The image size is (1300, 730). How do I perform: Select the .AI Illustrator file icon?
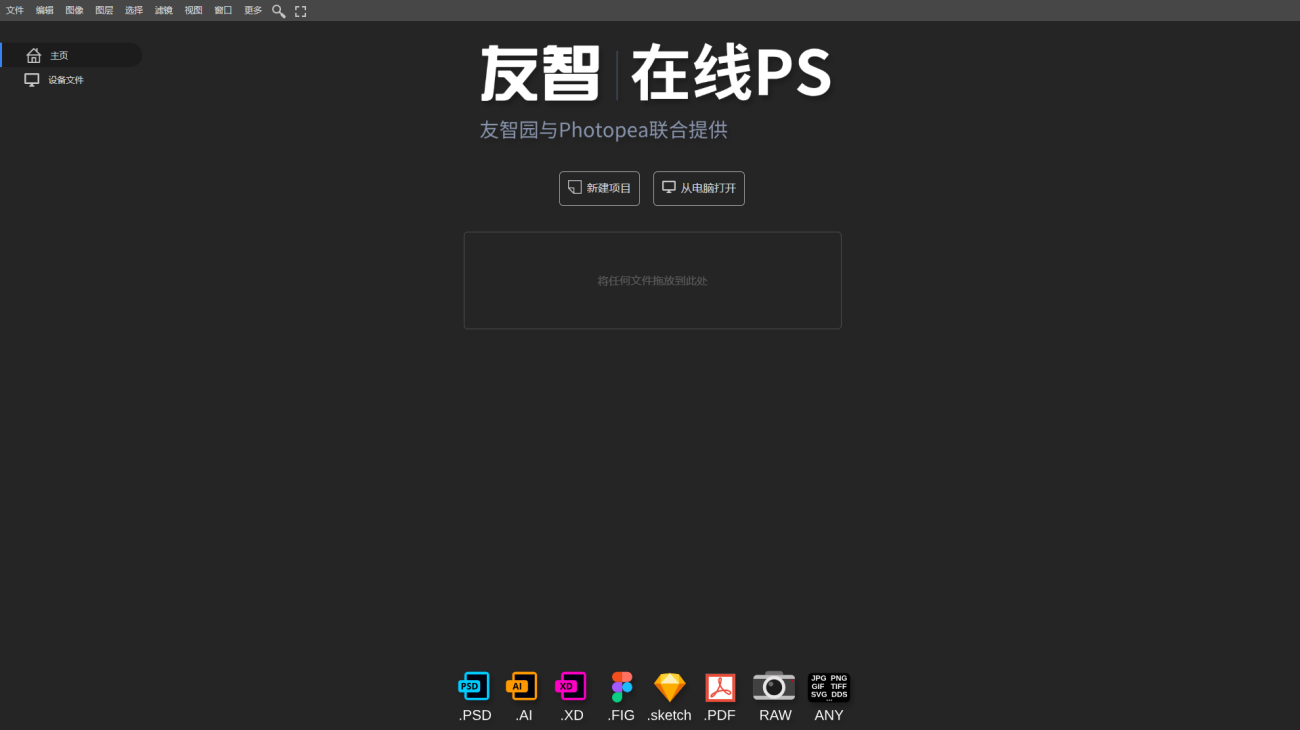pyautogui.click(x=521, y=687)
